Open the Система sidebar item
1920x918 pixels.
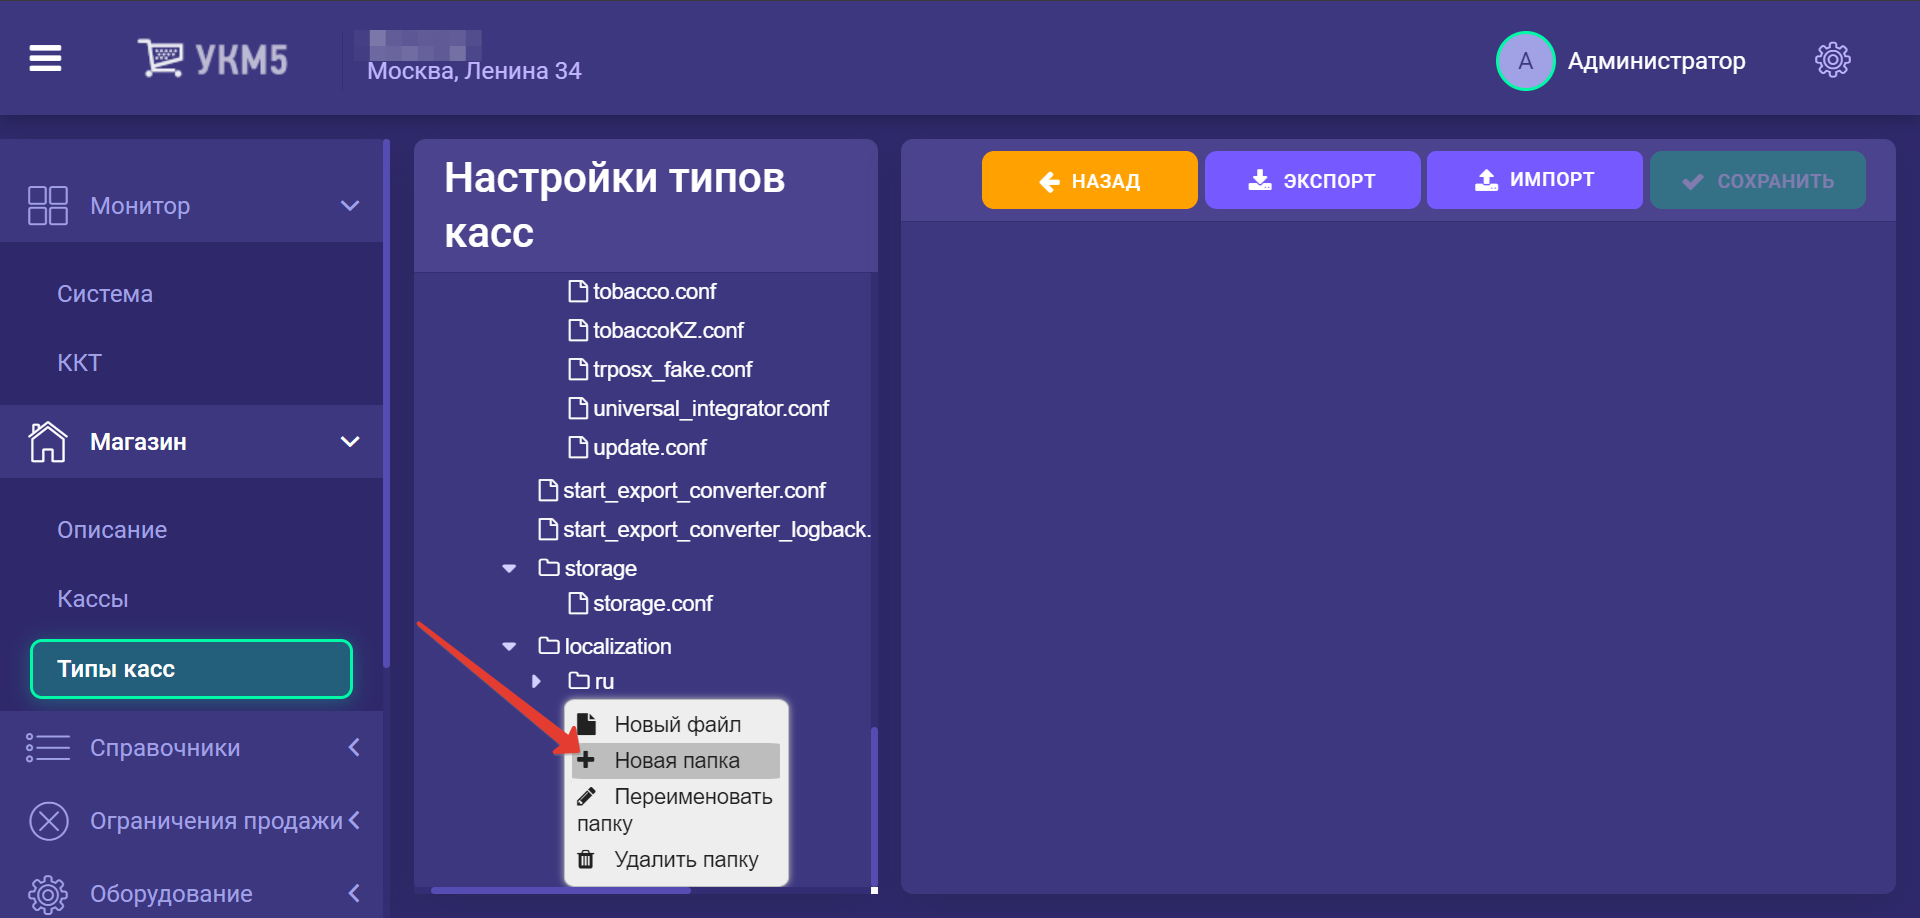(x=105, y=294)
